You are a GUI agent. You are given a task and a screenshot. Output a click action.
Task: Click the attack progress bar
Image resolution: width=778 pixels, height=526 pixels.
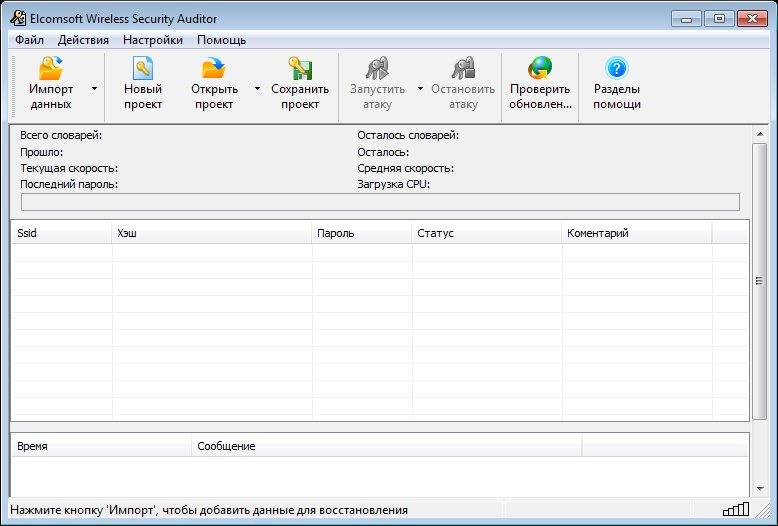click(x=380, y=202)
